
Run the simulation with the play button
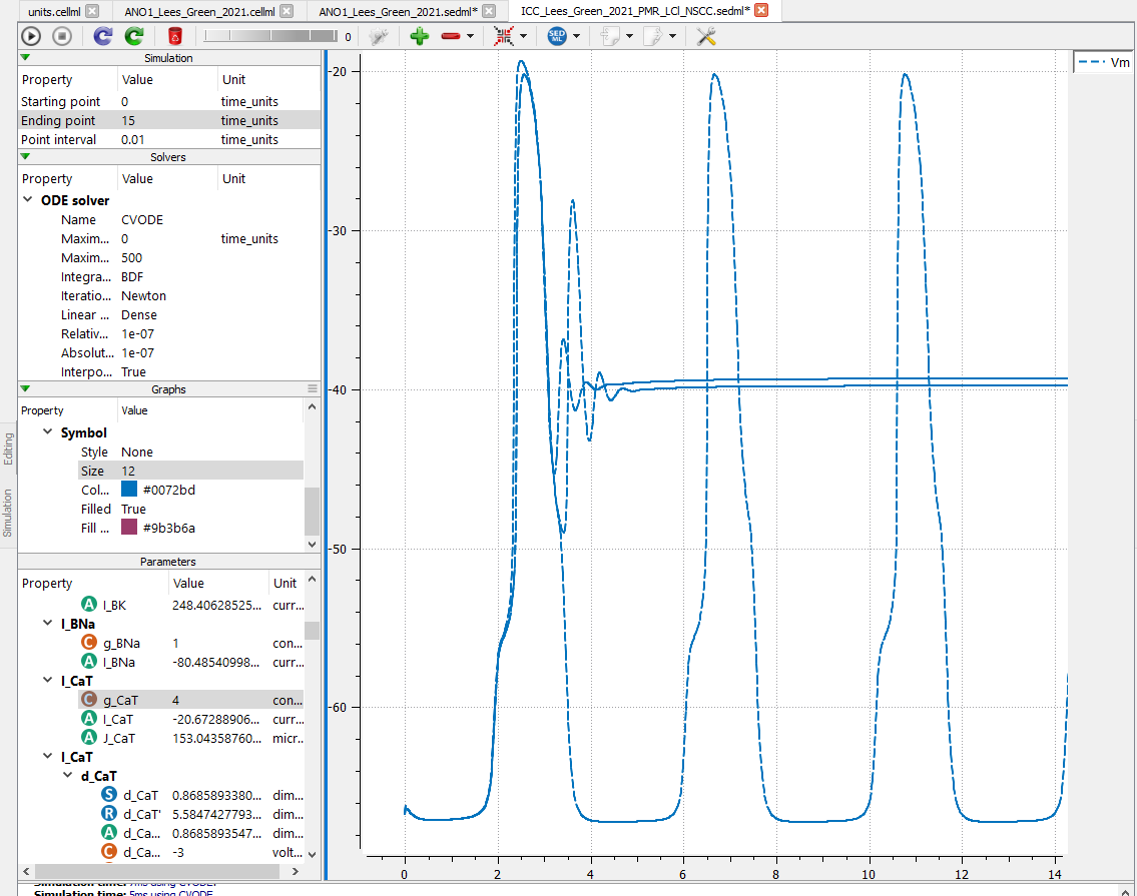point(31,36)
